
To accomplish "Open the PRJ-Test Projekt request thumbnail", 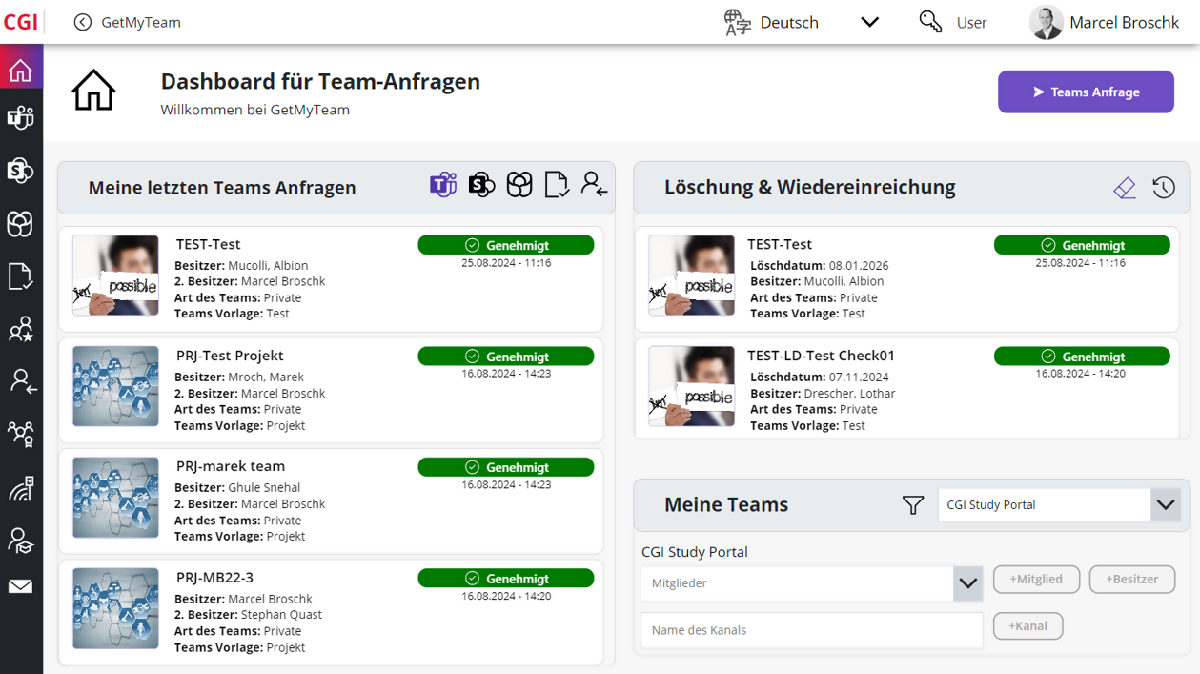I will (115, 386).
